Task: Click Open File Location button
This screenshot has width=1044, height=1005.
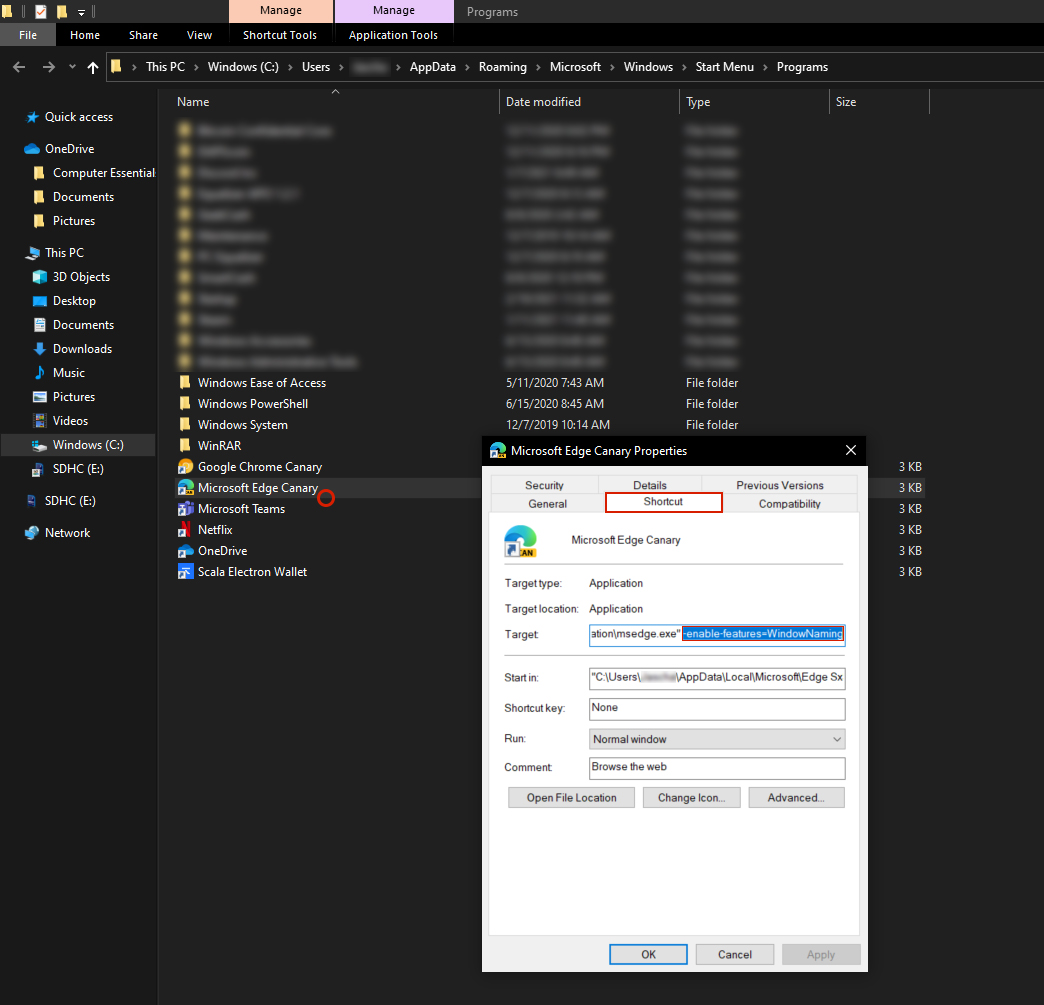Action: pos(571,798)
